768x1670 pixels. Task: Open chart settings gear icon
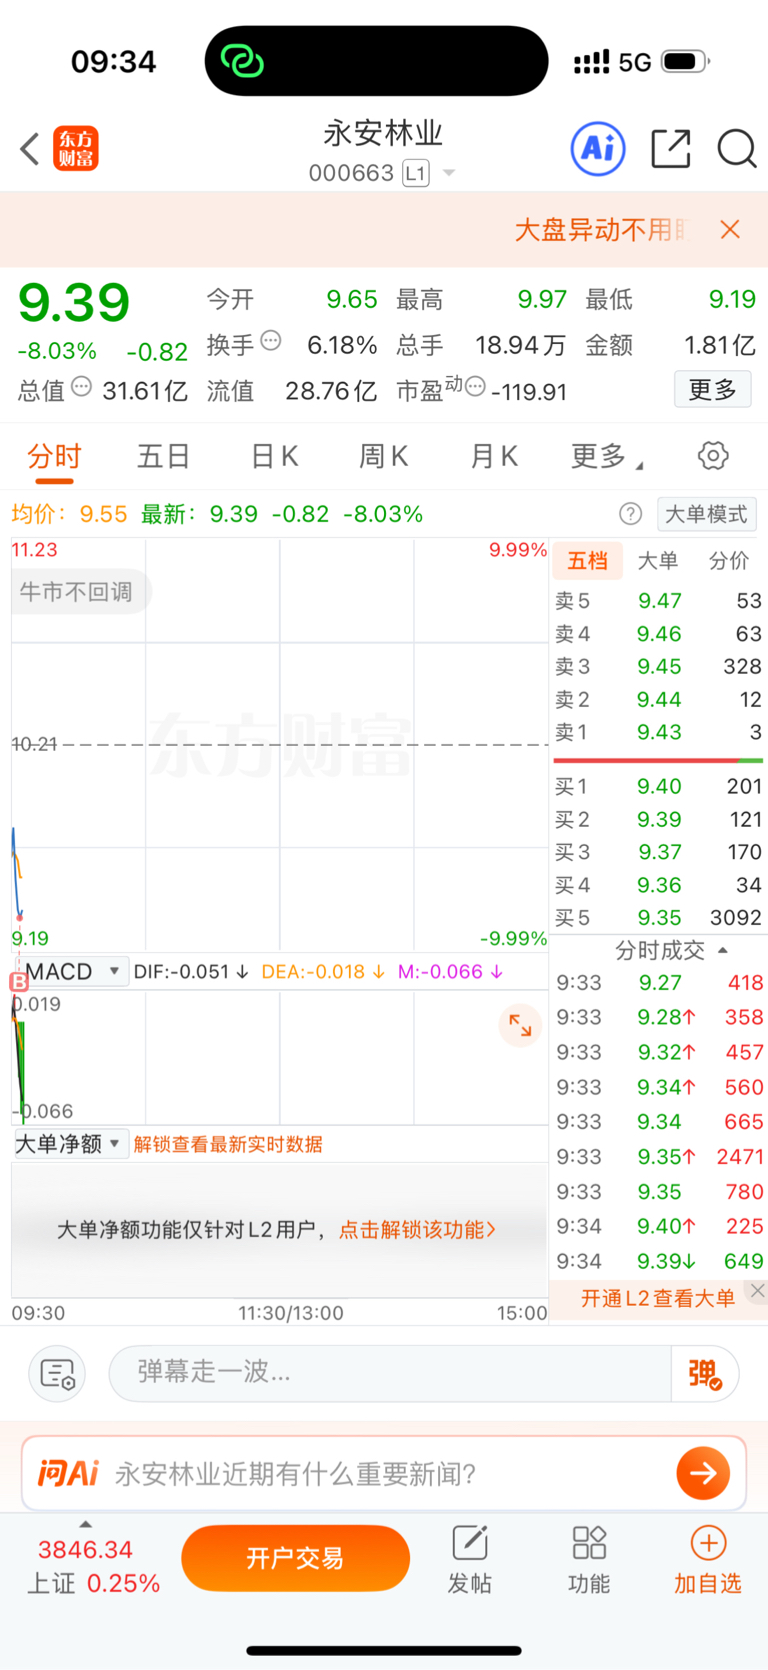click(x=713, y=456)
